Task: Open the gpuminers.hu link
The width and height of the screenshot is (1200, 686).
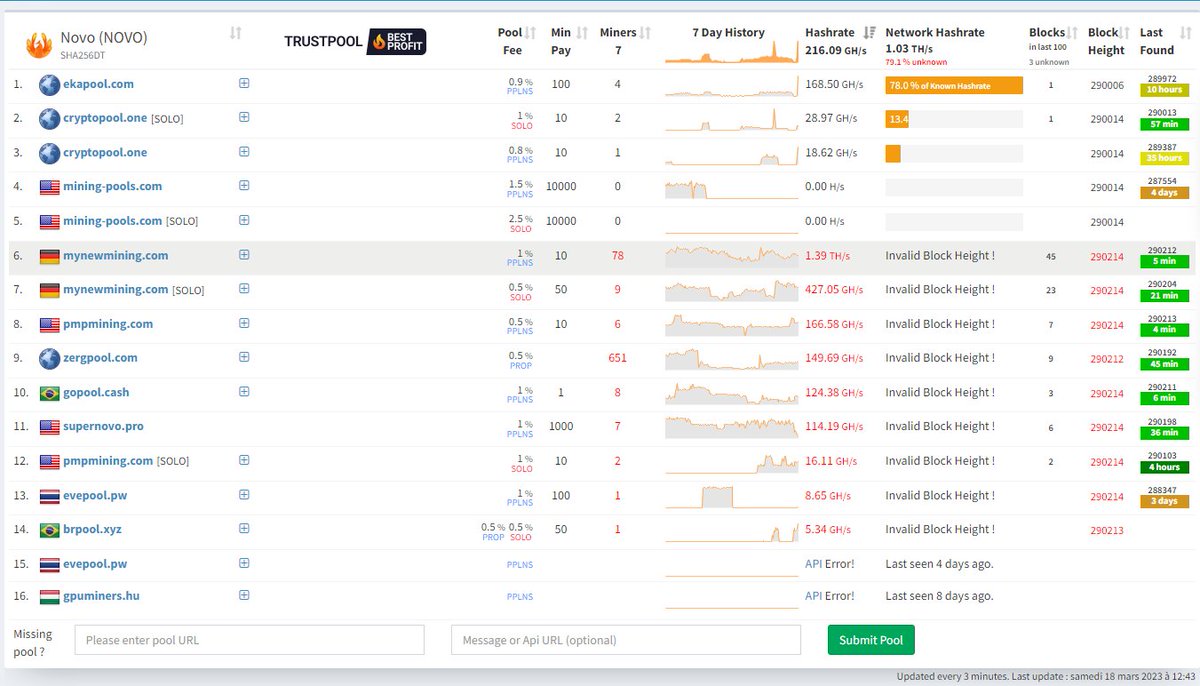Action: coord(101,596)
